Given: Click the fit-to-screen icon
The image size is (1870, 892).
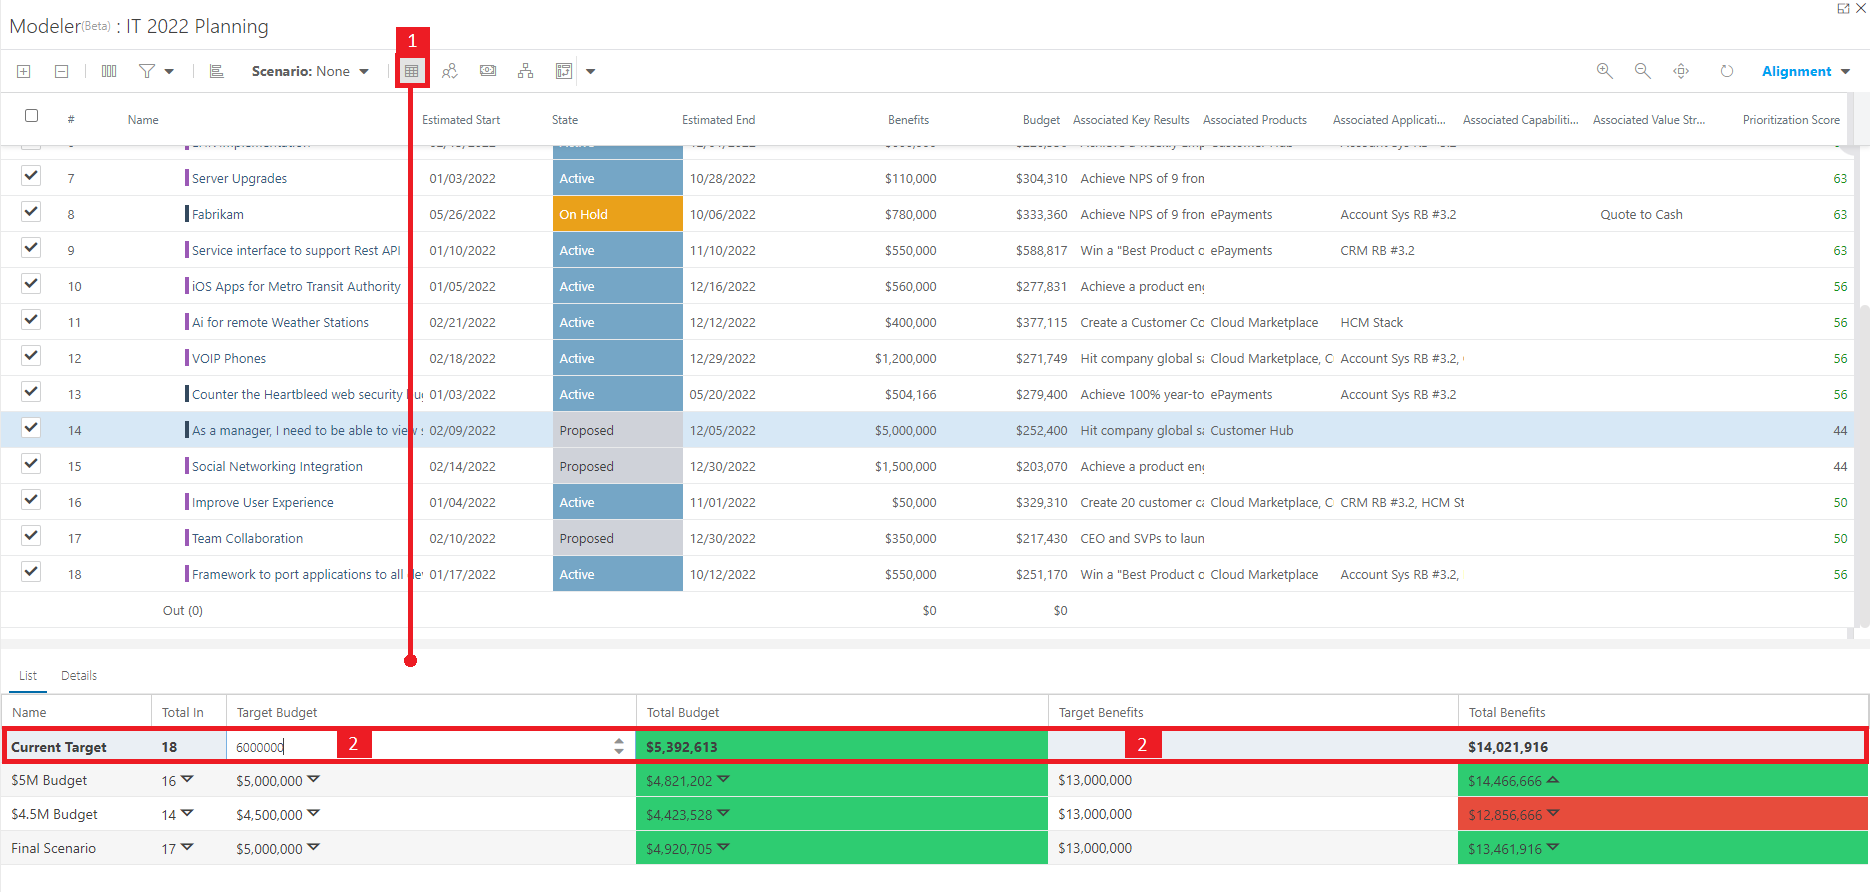Looking at the screenshot, I should coord(1681,71).
